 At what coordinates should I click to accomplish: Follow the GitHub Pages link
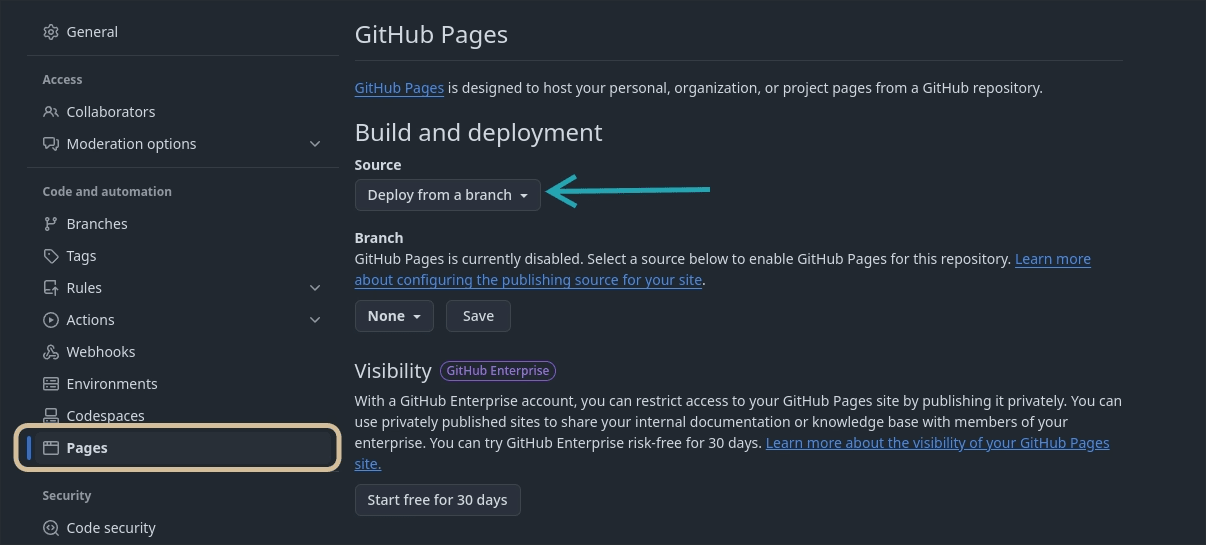click(399, 88)
